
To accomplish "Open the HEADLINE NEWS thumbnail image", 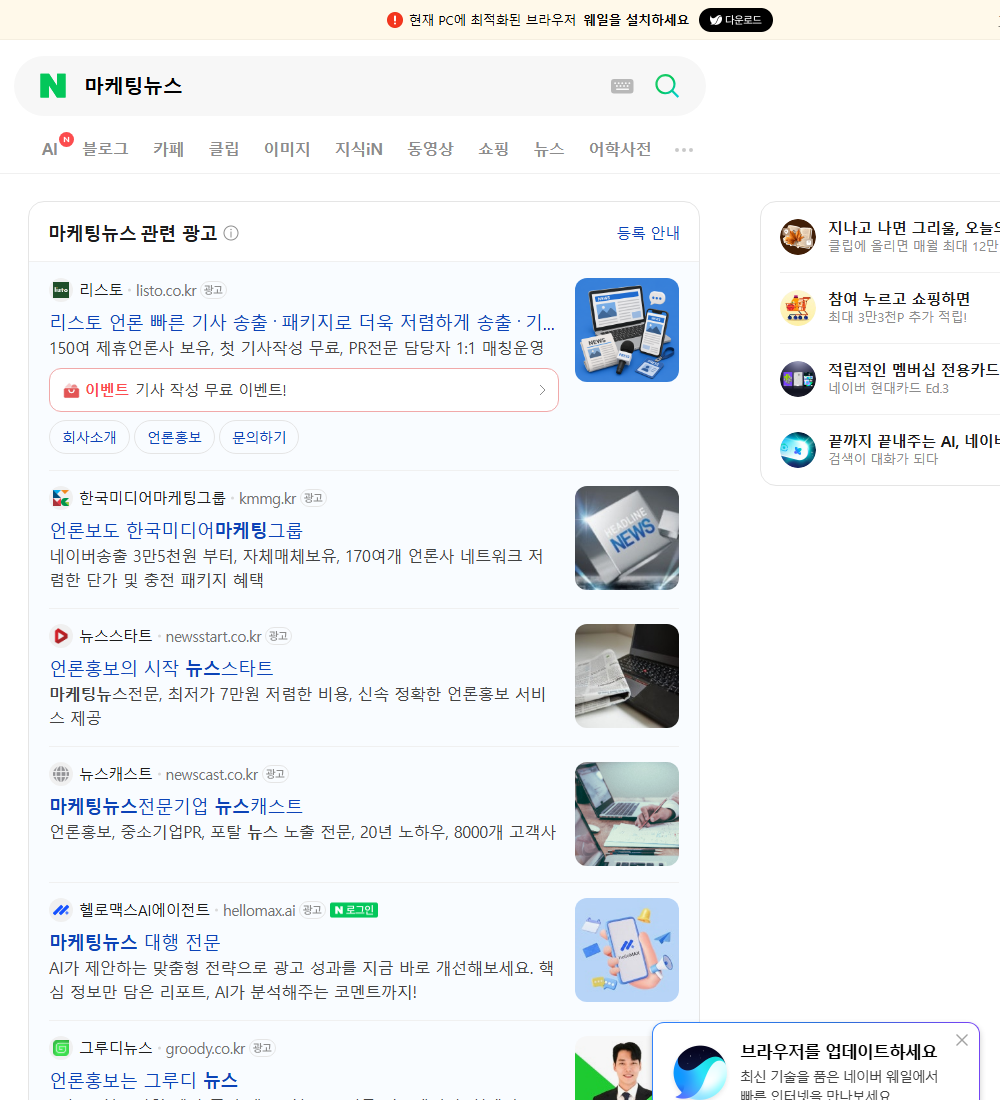I will (627, 538).
